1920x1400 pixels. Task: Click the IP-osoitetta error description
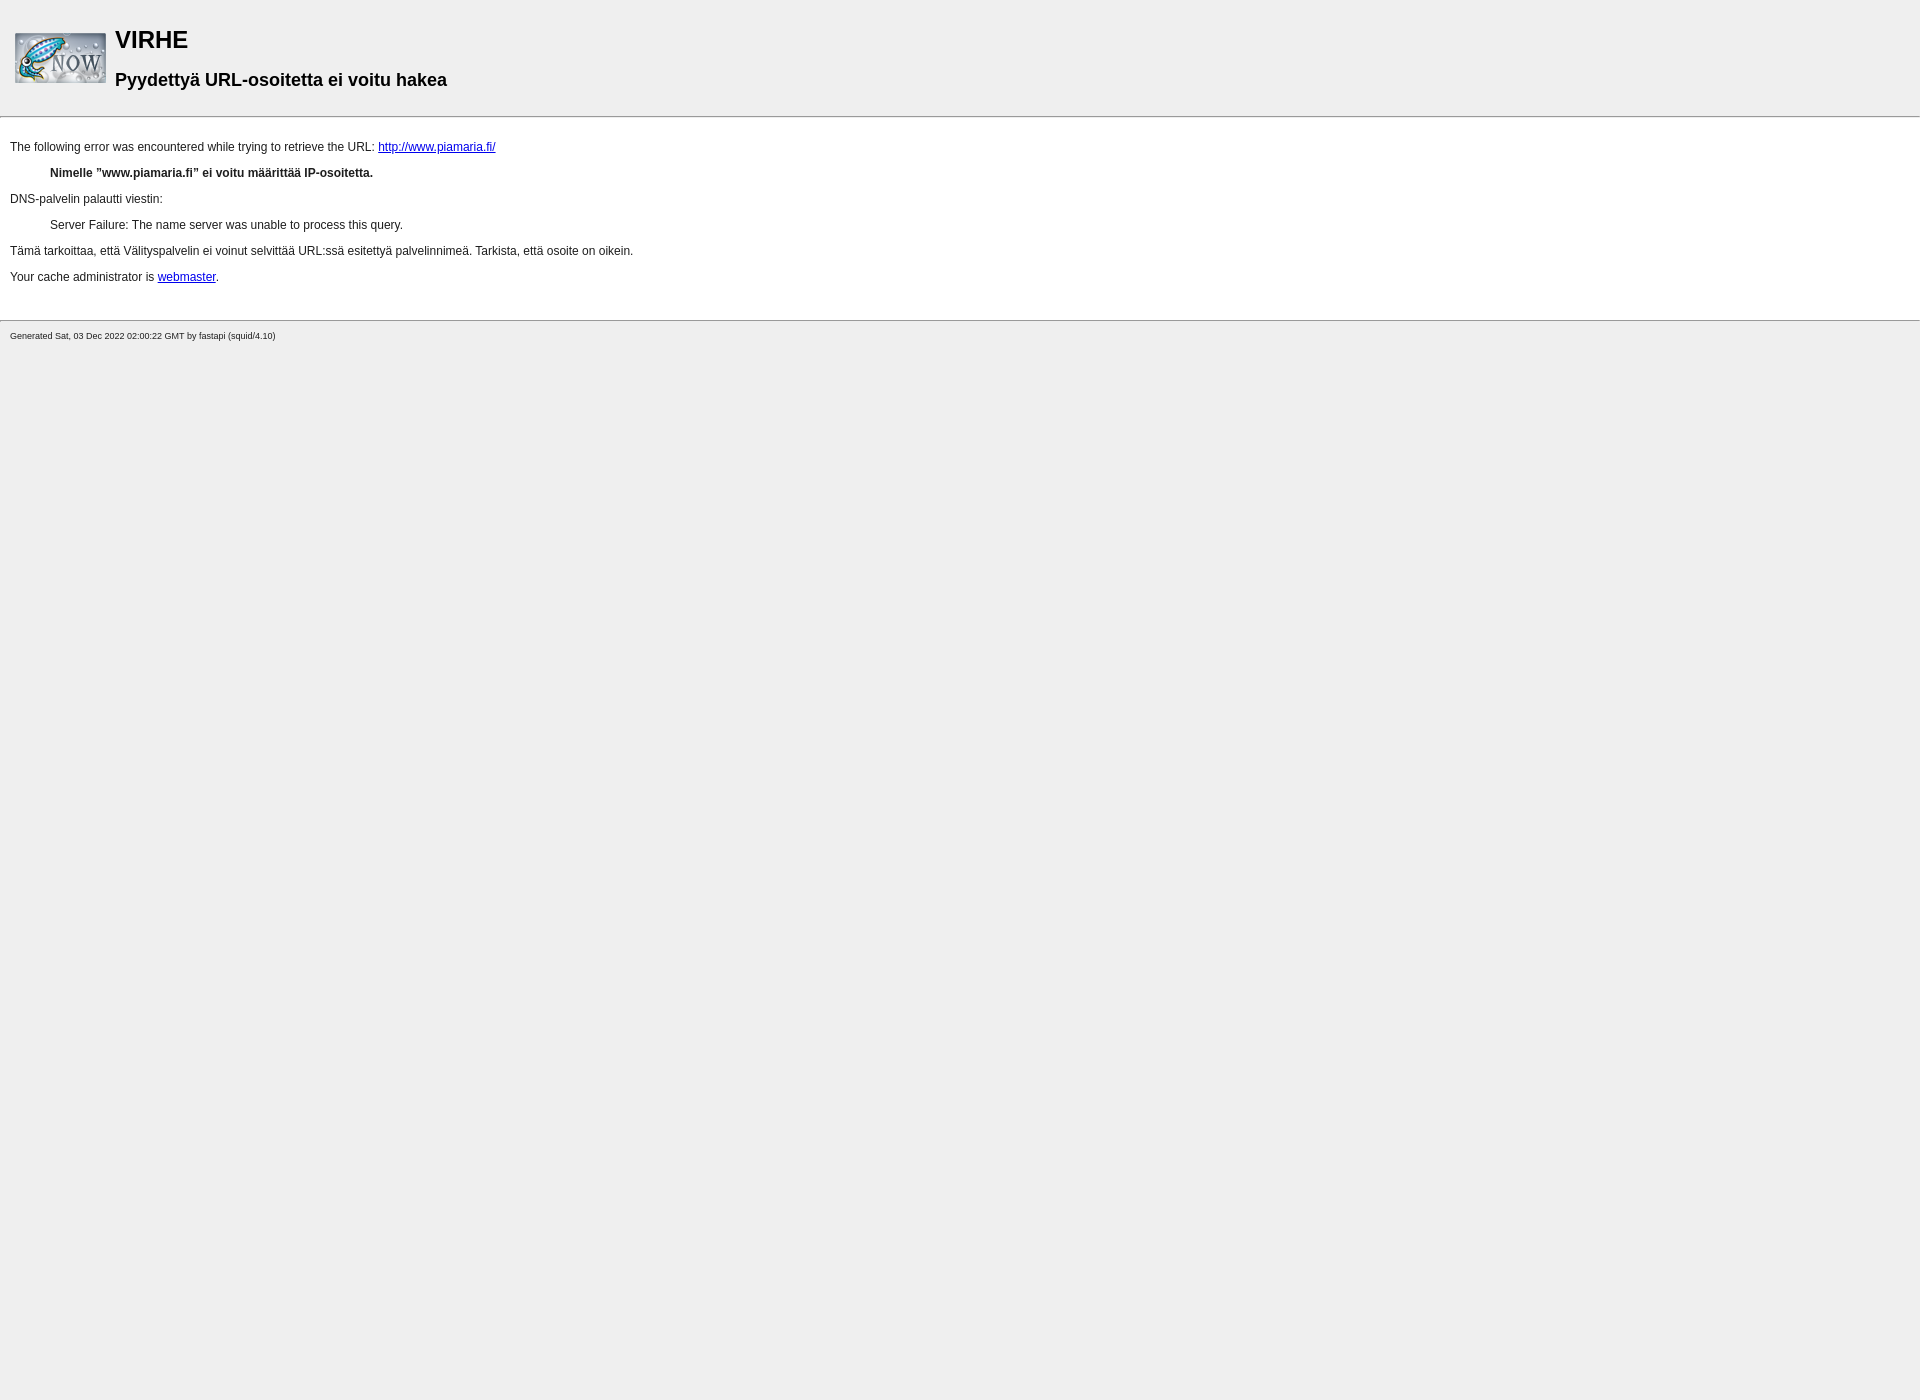(212, 173)
